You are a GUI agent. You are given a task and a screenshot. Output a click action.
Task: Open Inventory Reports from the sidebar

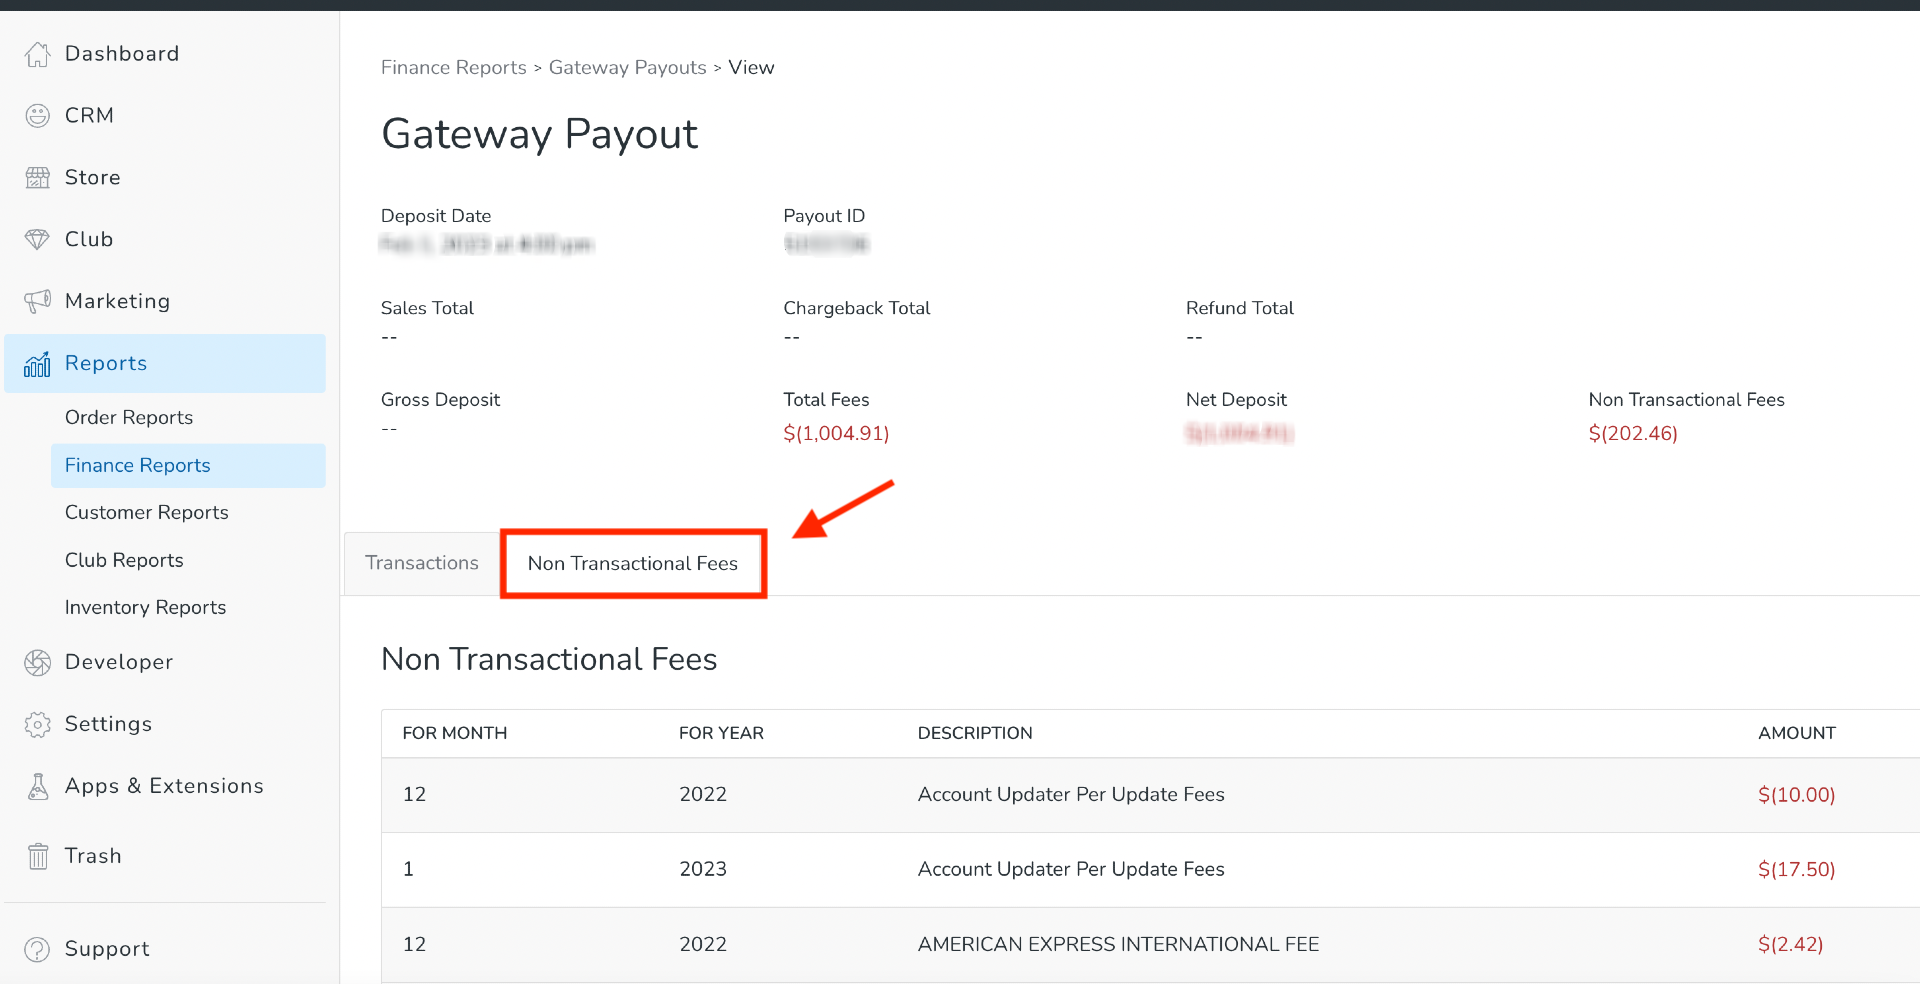(144, 607)
